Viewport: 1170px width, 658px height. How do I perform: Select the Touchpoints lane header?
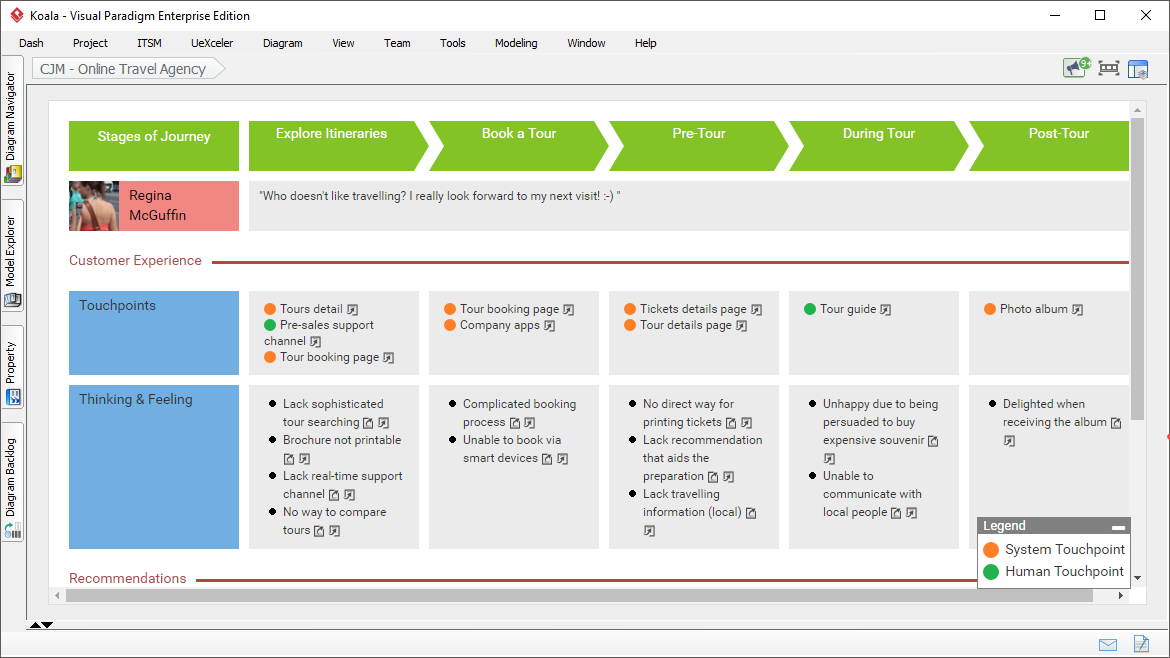click(x=154, y=333)
